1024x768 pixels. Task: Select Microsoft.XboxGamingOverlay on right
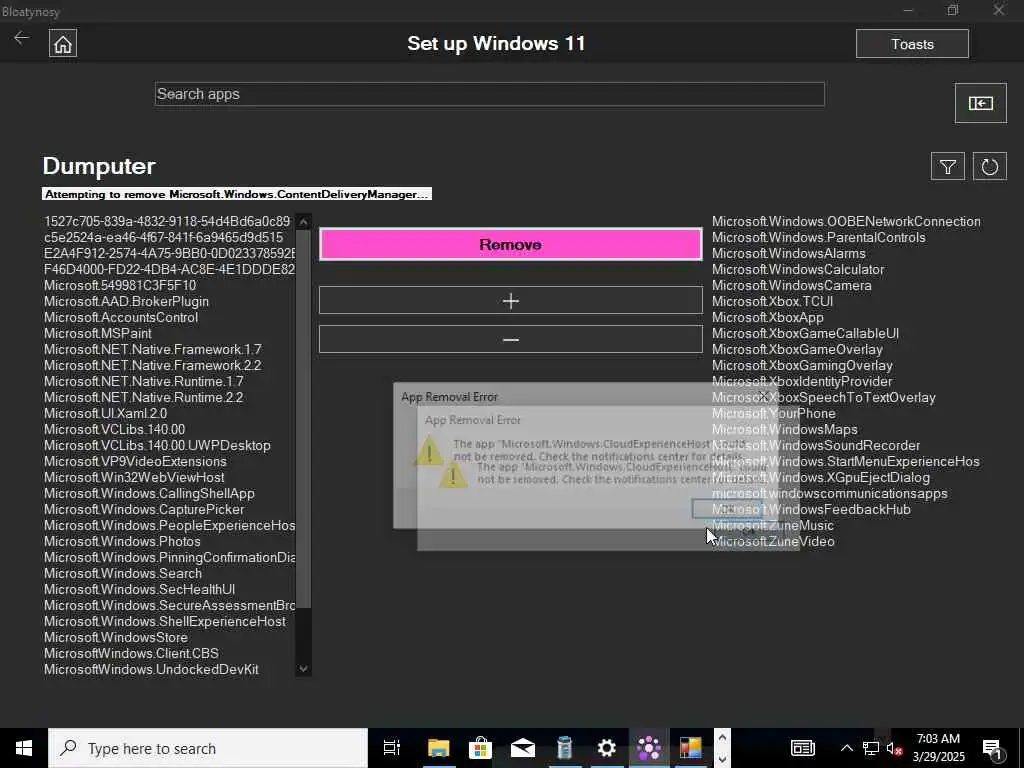pyautogui.click(x=803, y=365)
